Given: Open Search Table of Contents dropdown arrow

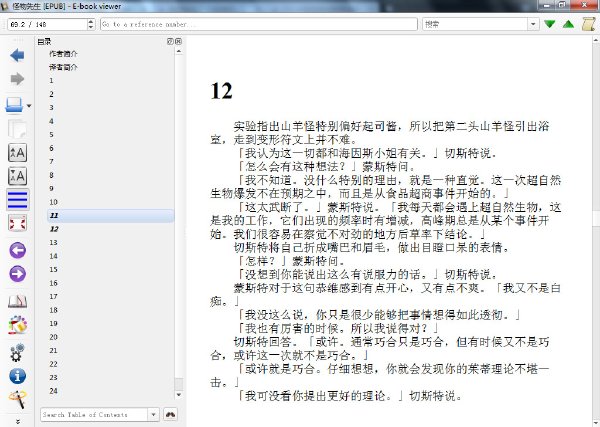Looking at the screenshot, I should tap(153, 414).
